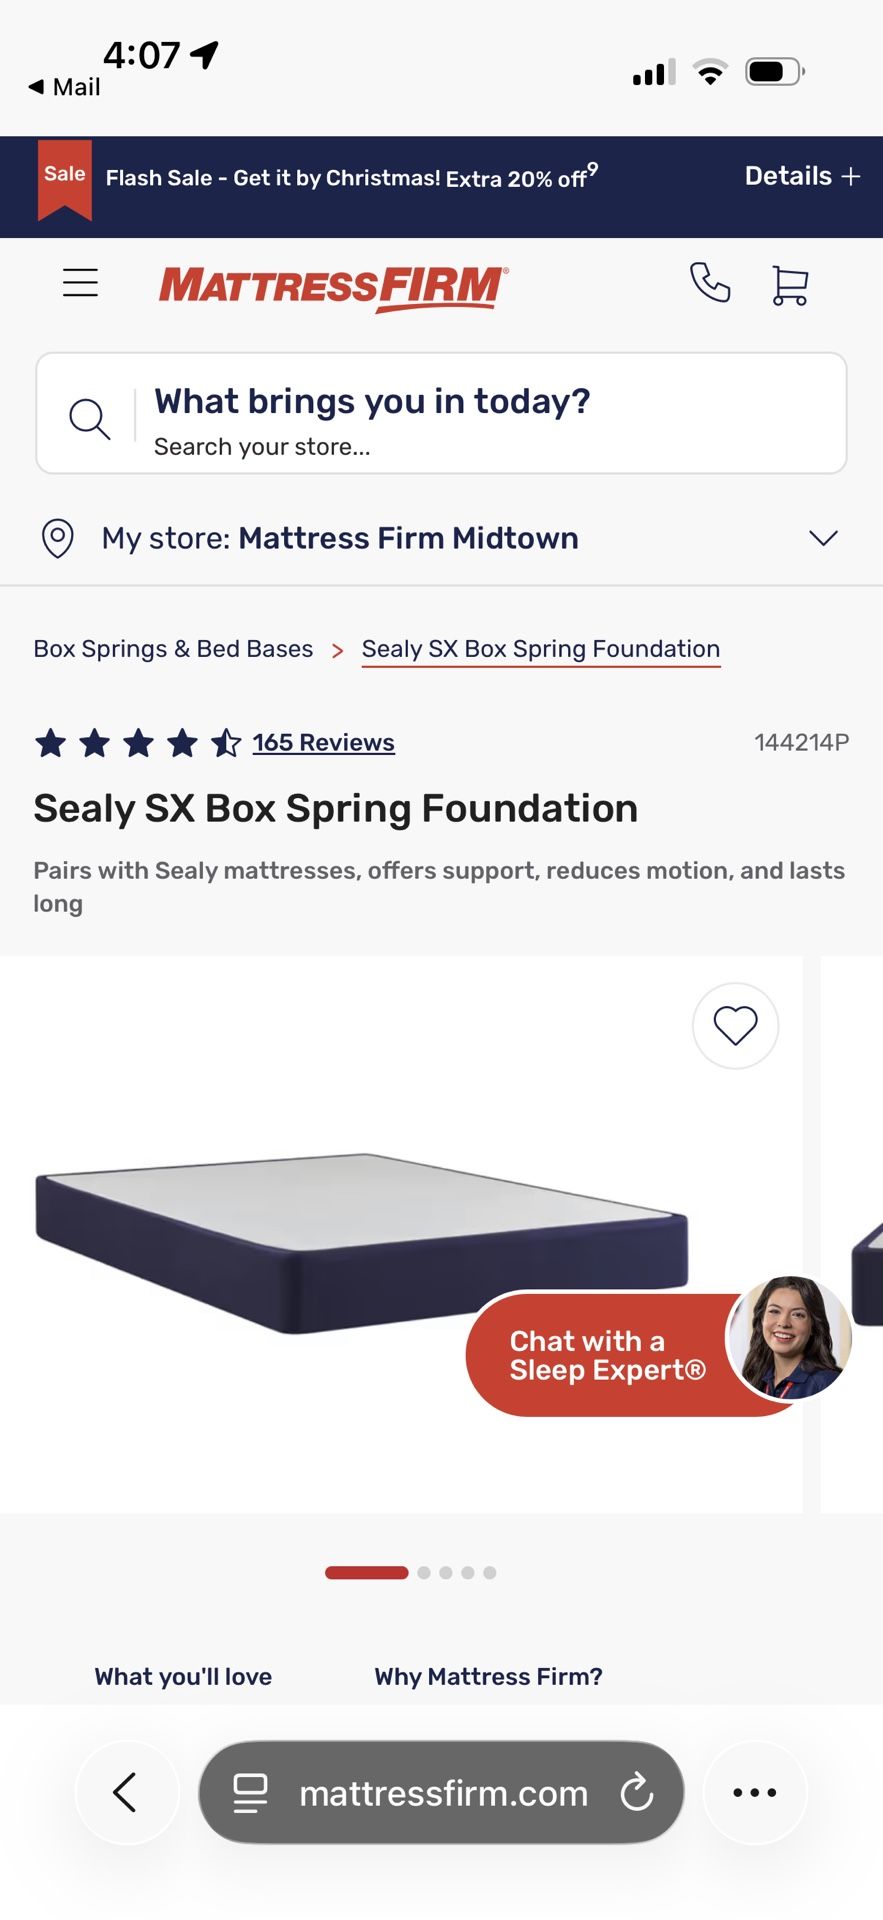Screen dimensions: 883x1920
Task: Open the shopping cart
Action: pos(789,284)
